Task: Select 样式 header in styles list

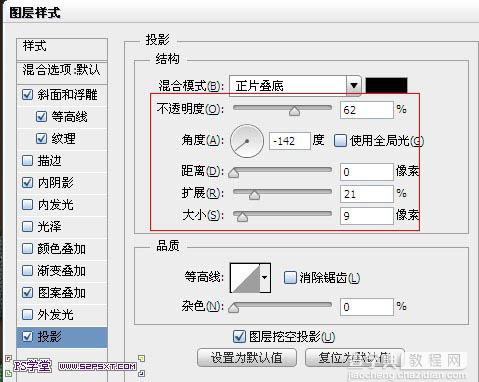Action: click(x=62, y=49)
